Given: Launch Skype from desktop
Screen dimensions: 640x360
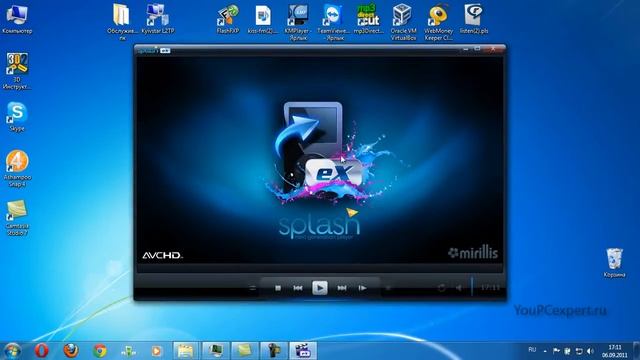Looking at the screenshot, I should (x=17, y=116).
